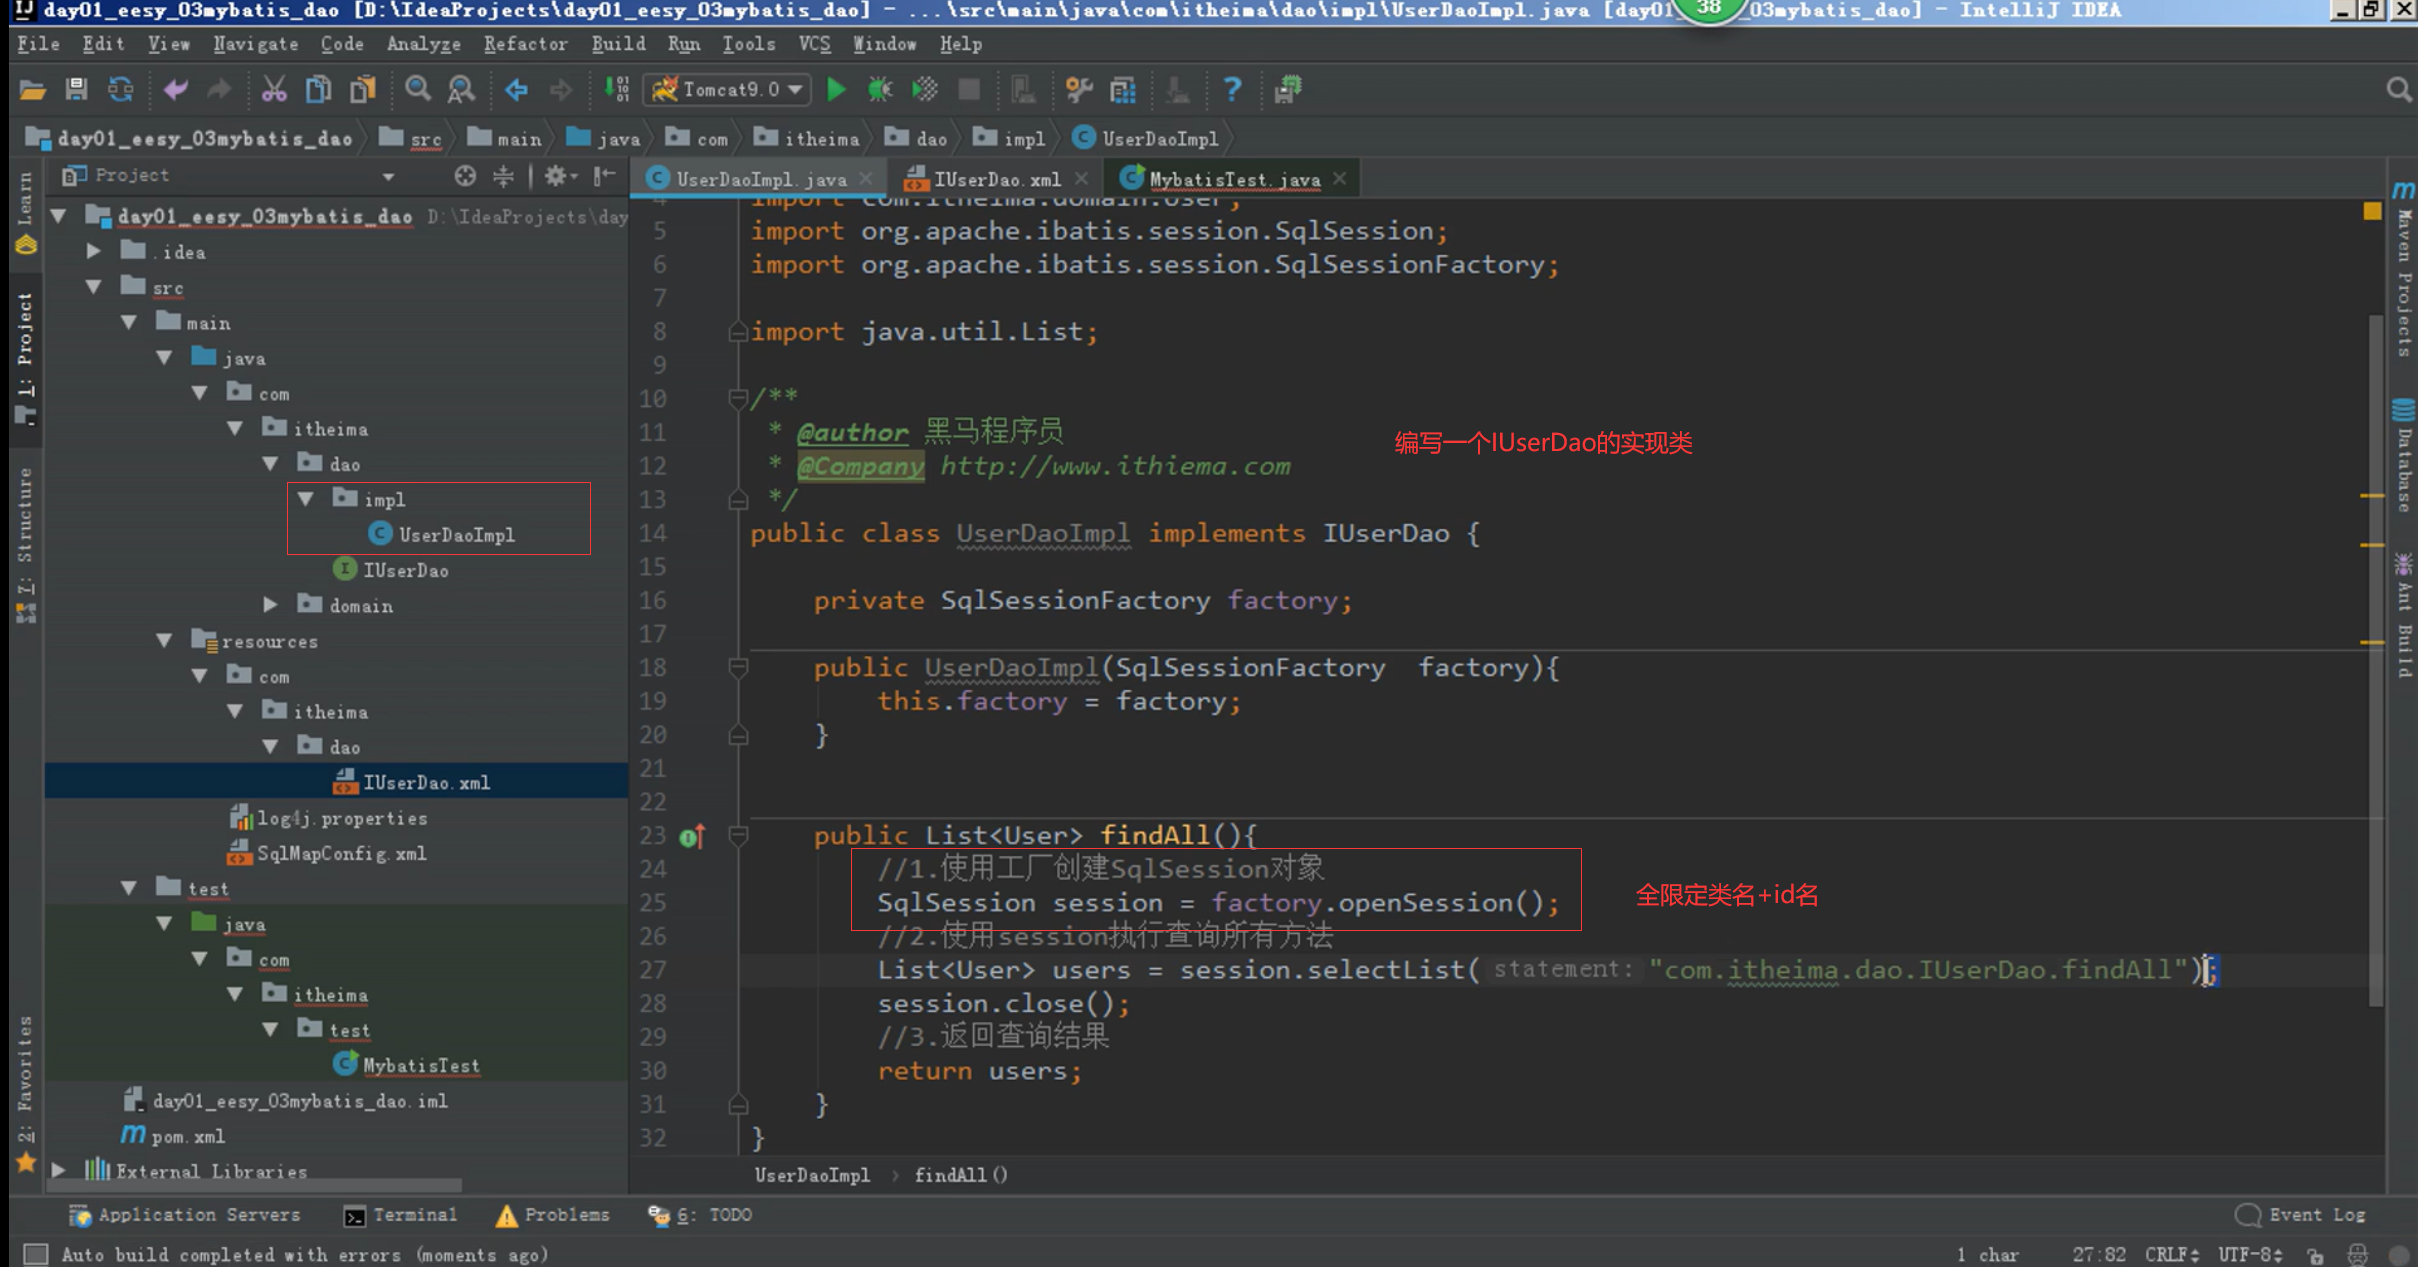The height and width of the screenshot is (1267, 2418).
Task: Open the Tomcat9.0 run configurations dropdown
Action: (x=790, y=89)
